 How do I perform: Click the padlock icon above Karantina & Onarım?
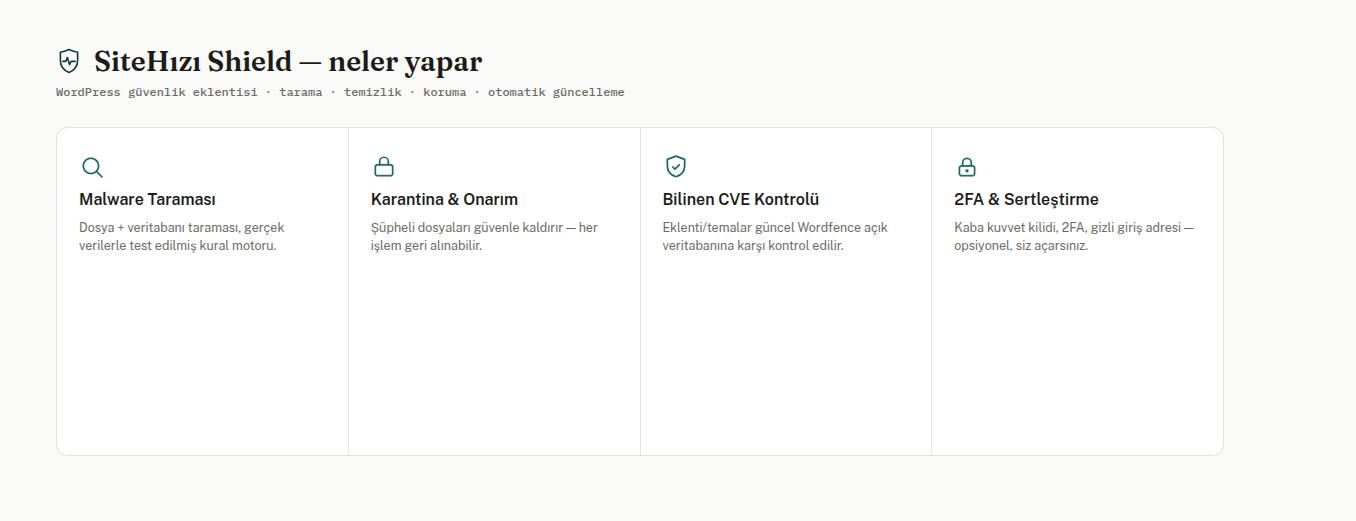tap(383, 166)
